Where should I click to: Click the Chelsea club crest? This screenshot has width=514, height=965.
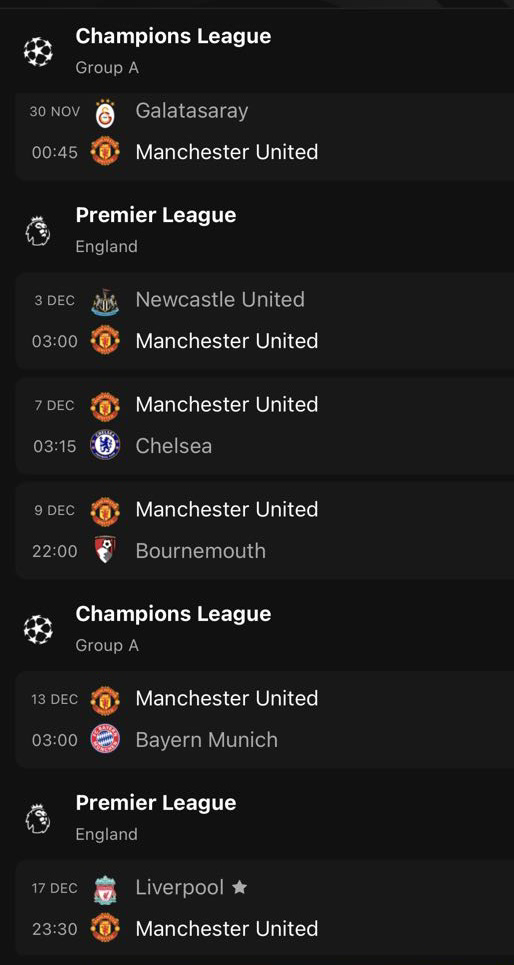[105, 445]
